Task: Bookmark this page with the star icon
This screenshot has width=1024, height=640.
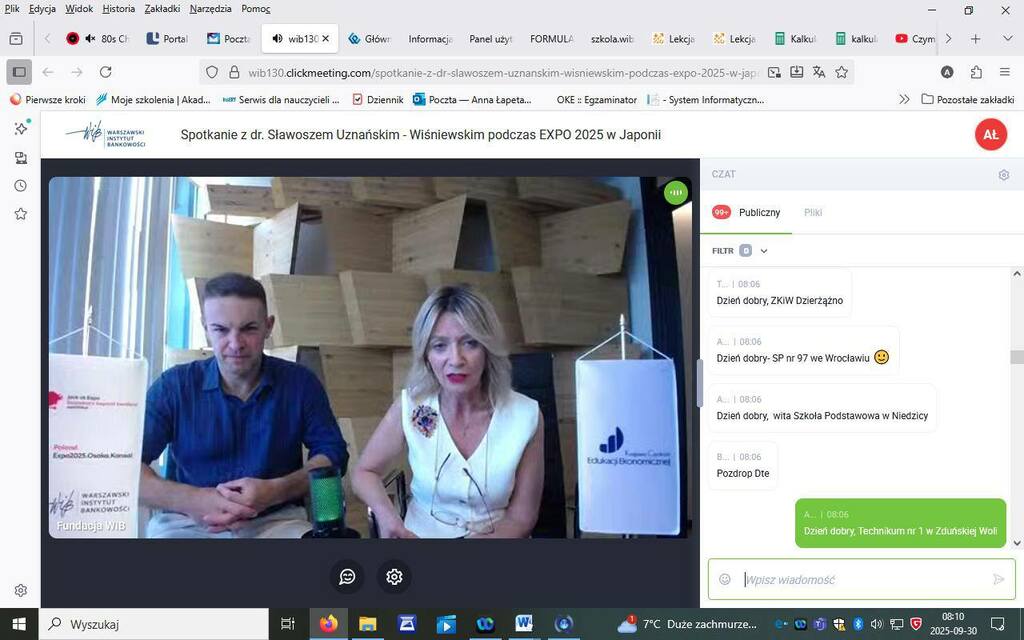Action: tap(842, 72)
